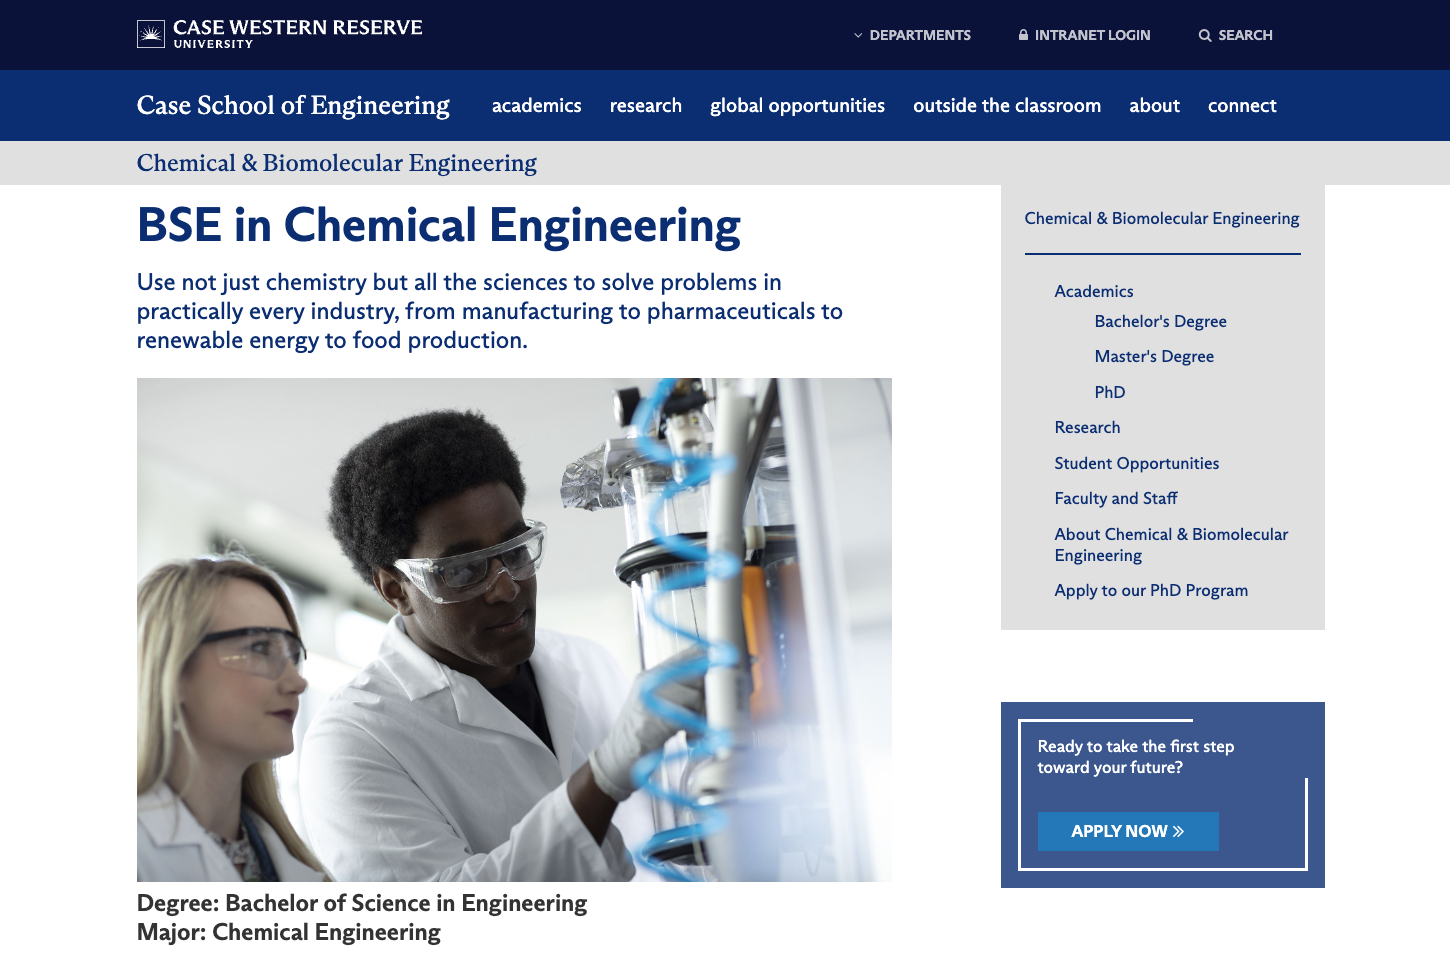Screen dimensions: 1450x965
Task: Click the Major: Chemical Engineering text
Action: click(x=289, y=932)
